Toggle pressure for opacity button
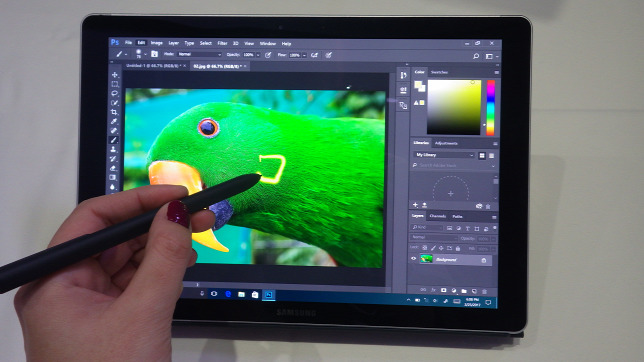The image size is (644, 362). [268, 55]
